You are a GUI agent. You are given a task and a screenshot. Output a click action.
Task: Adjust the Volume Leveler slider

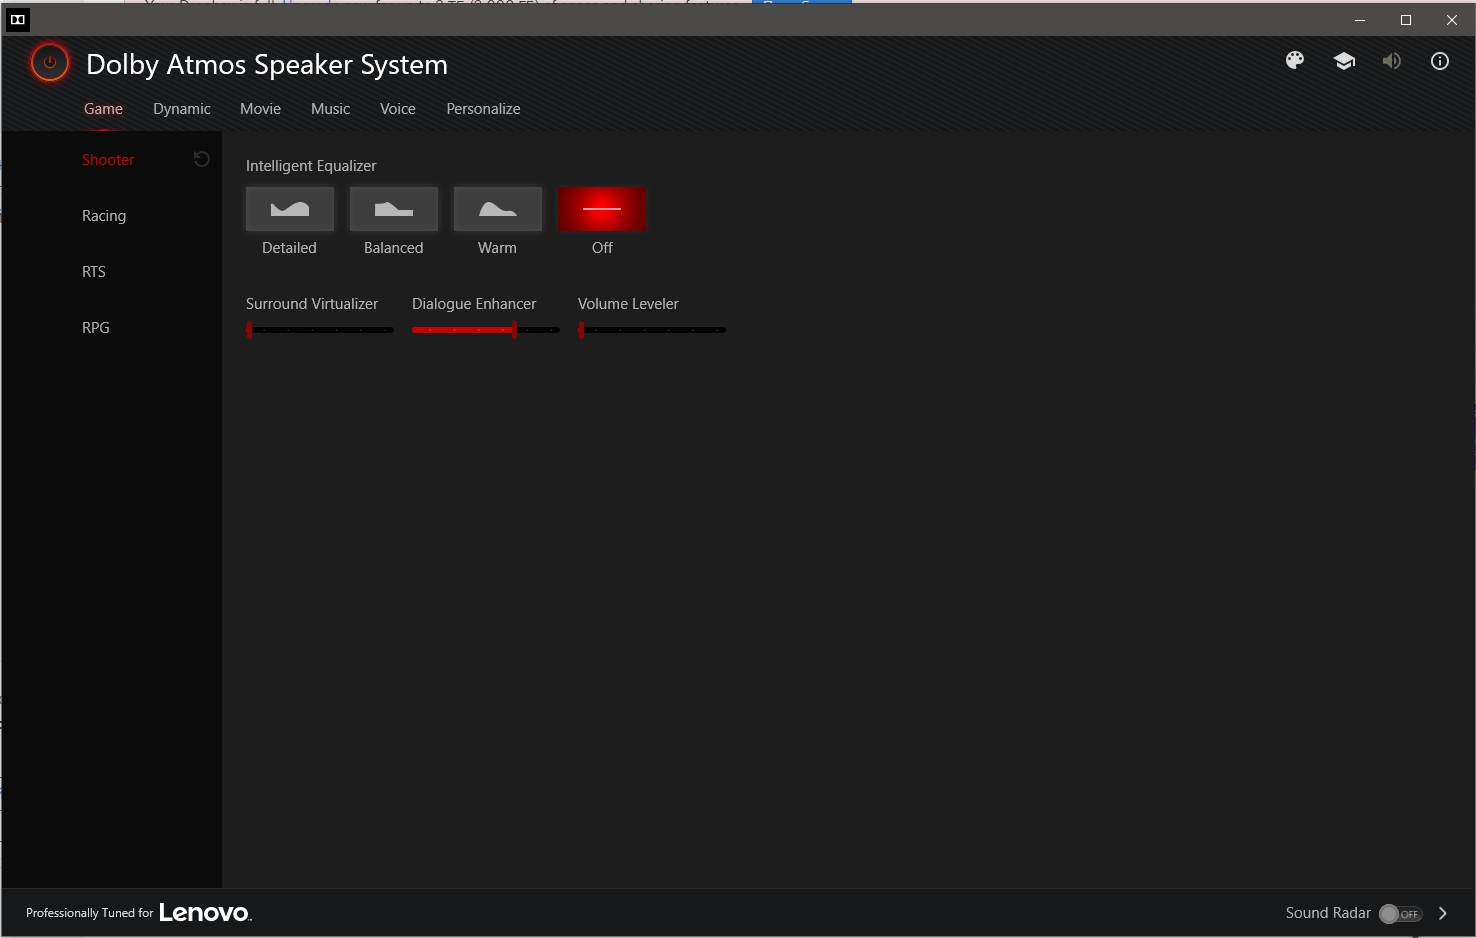tap(652, 330)
